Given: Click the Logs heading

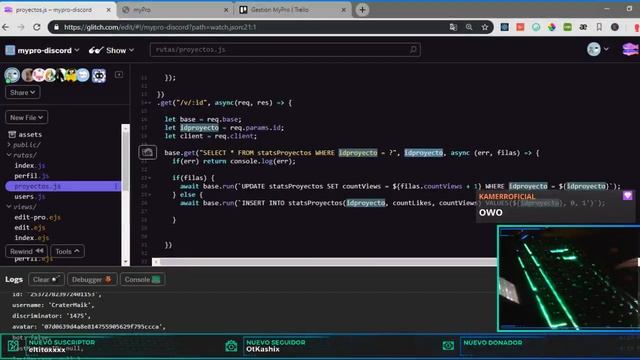Looking at the screenshot, I should pyautogui.click(x=14, y=280).
